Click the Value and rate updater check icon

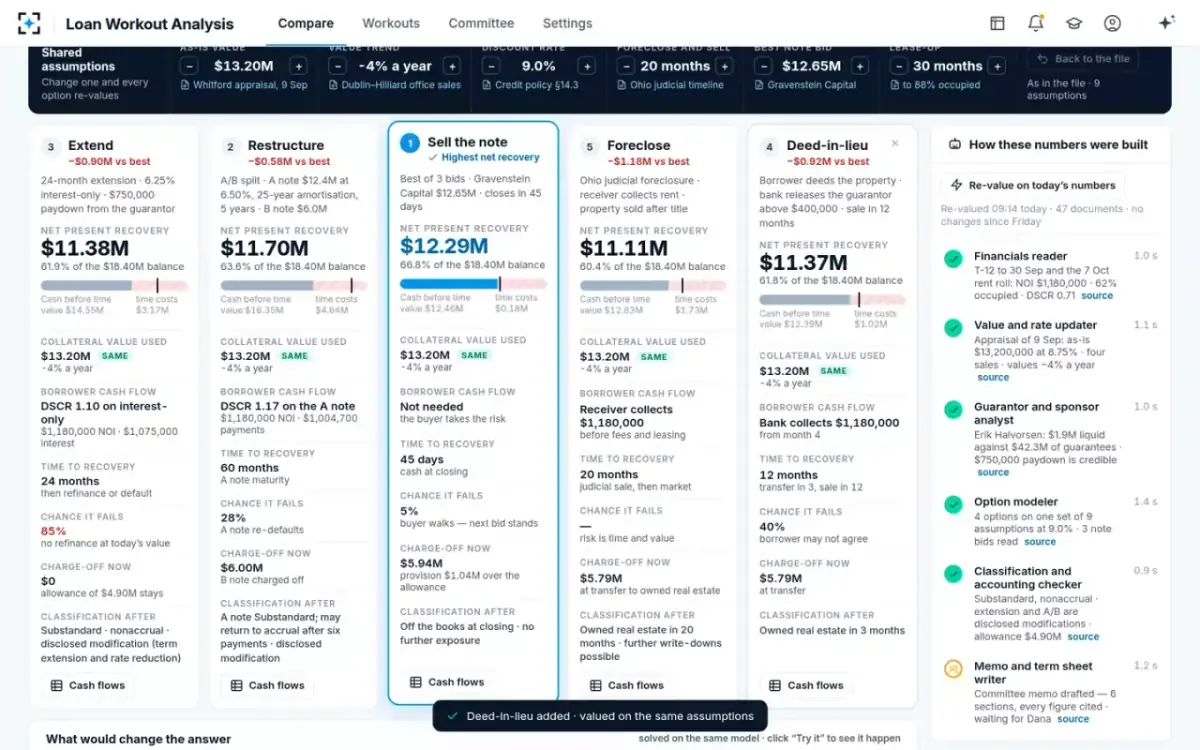click(954, 328)
